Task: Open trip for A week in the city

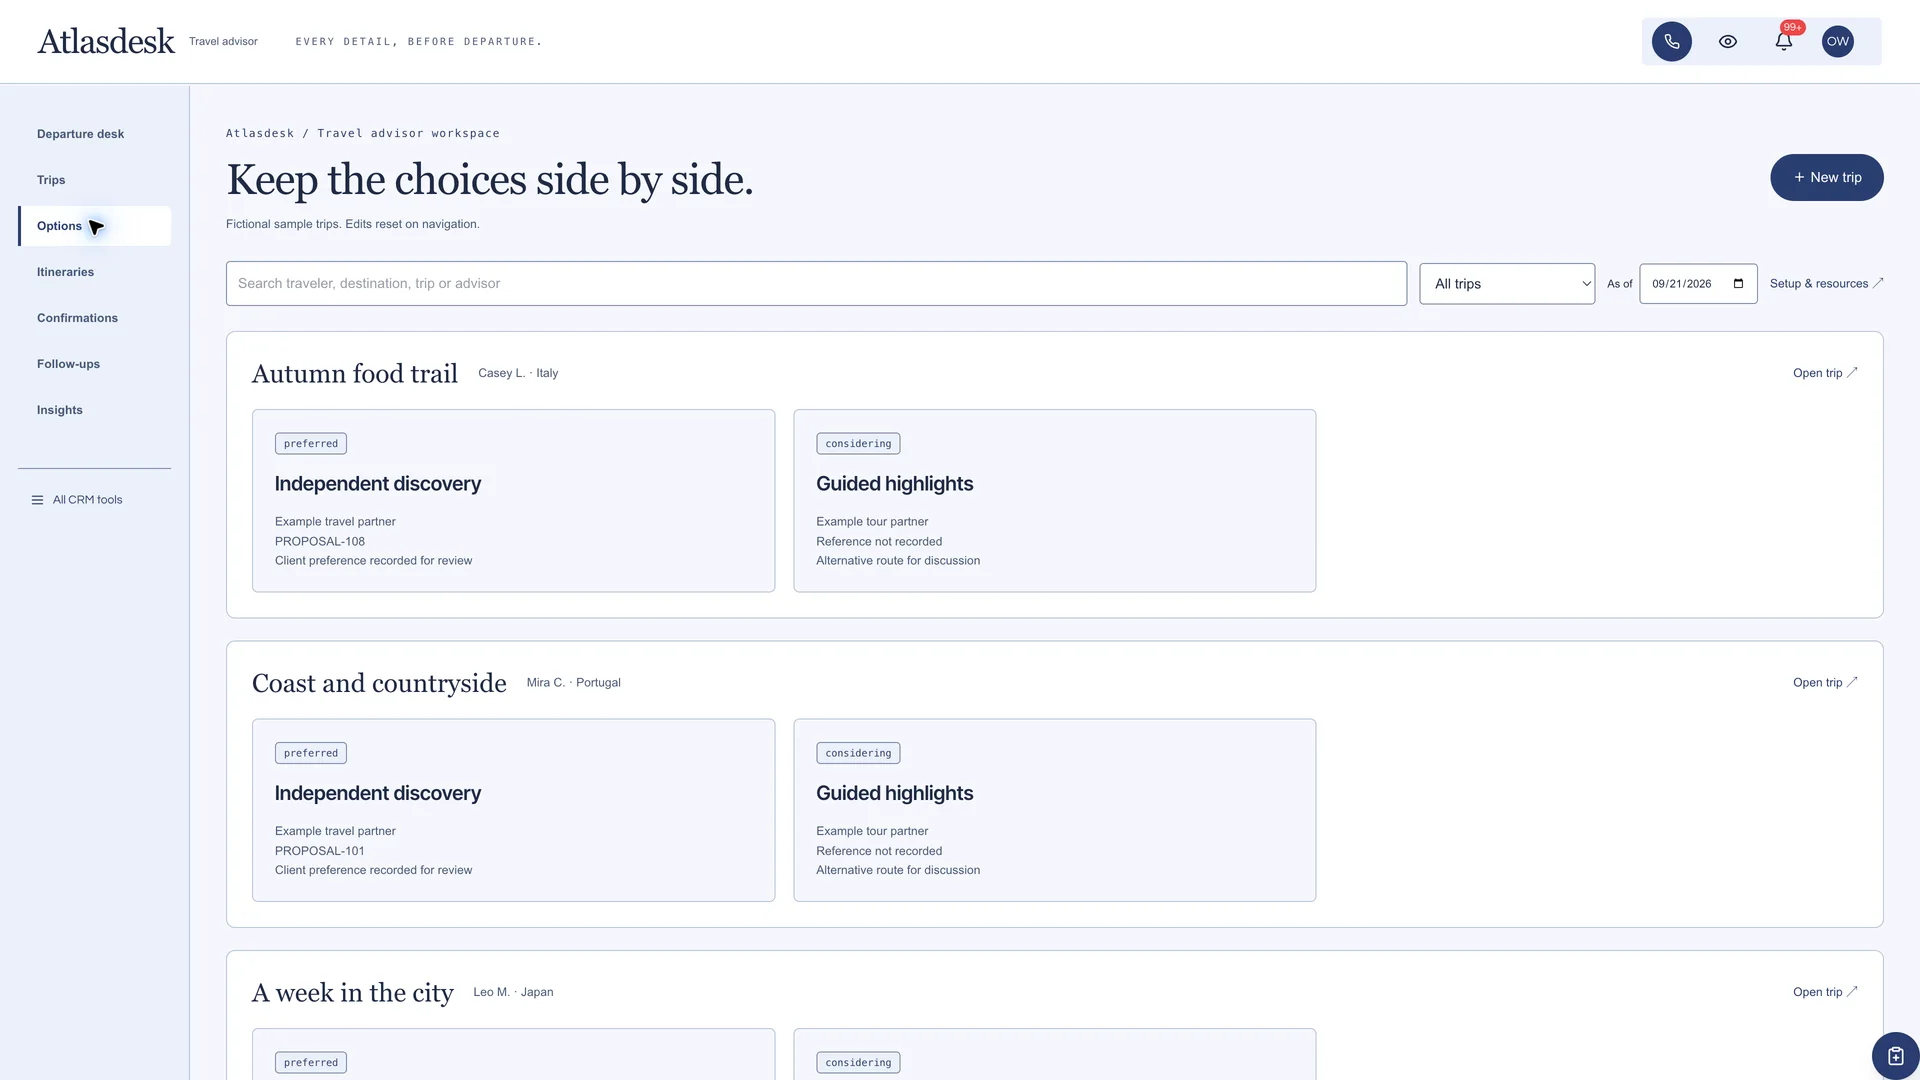Action: 1824,992
